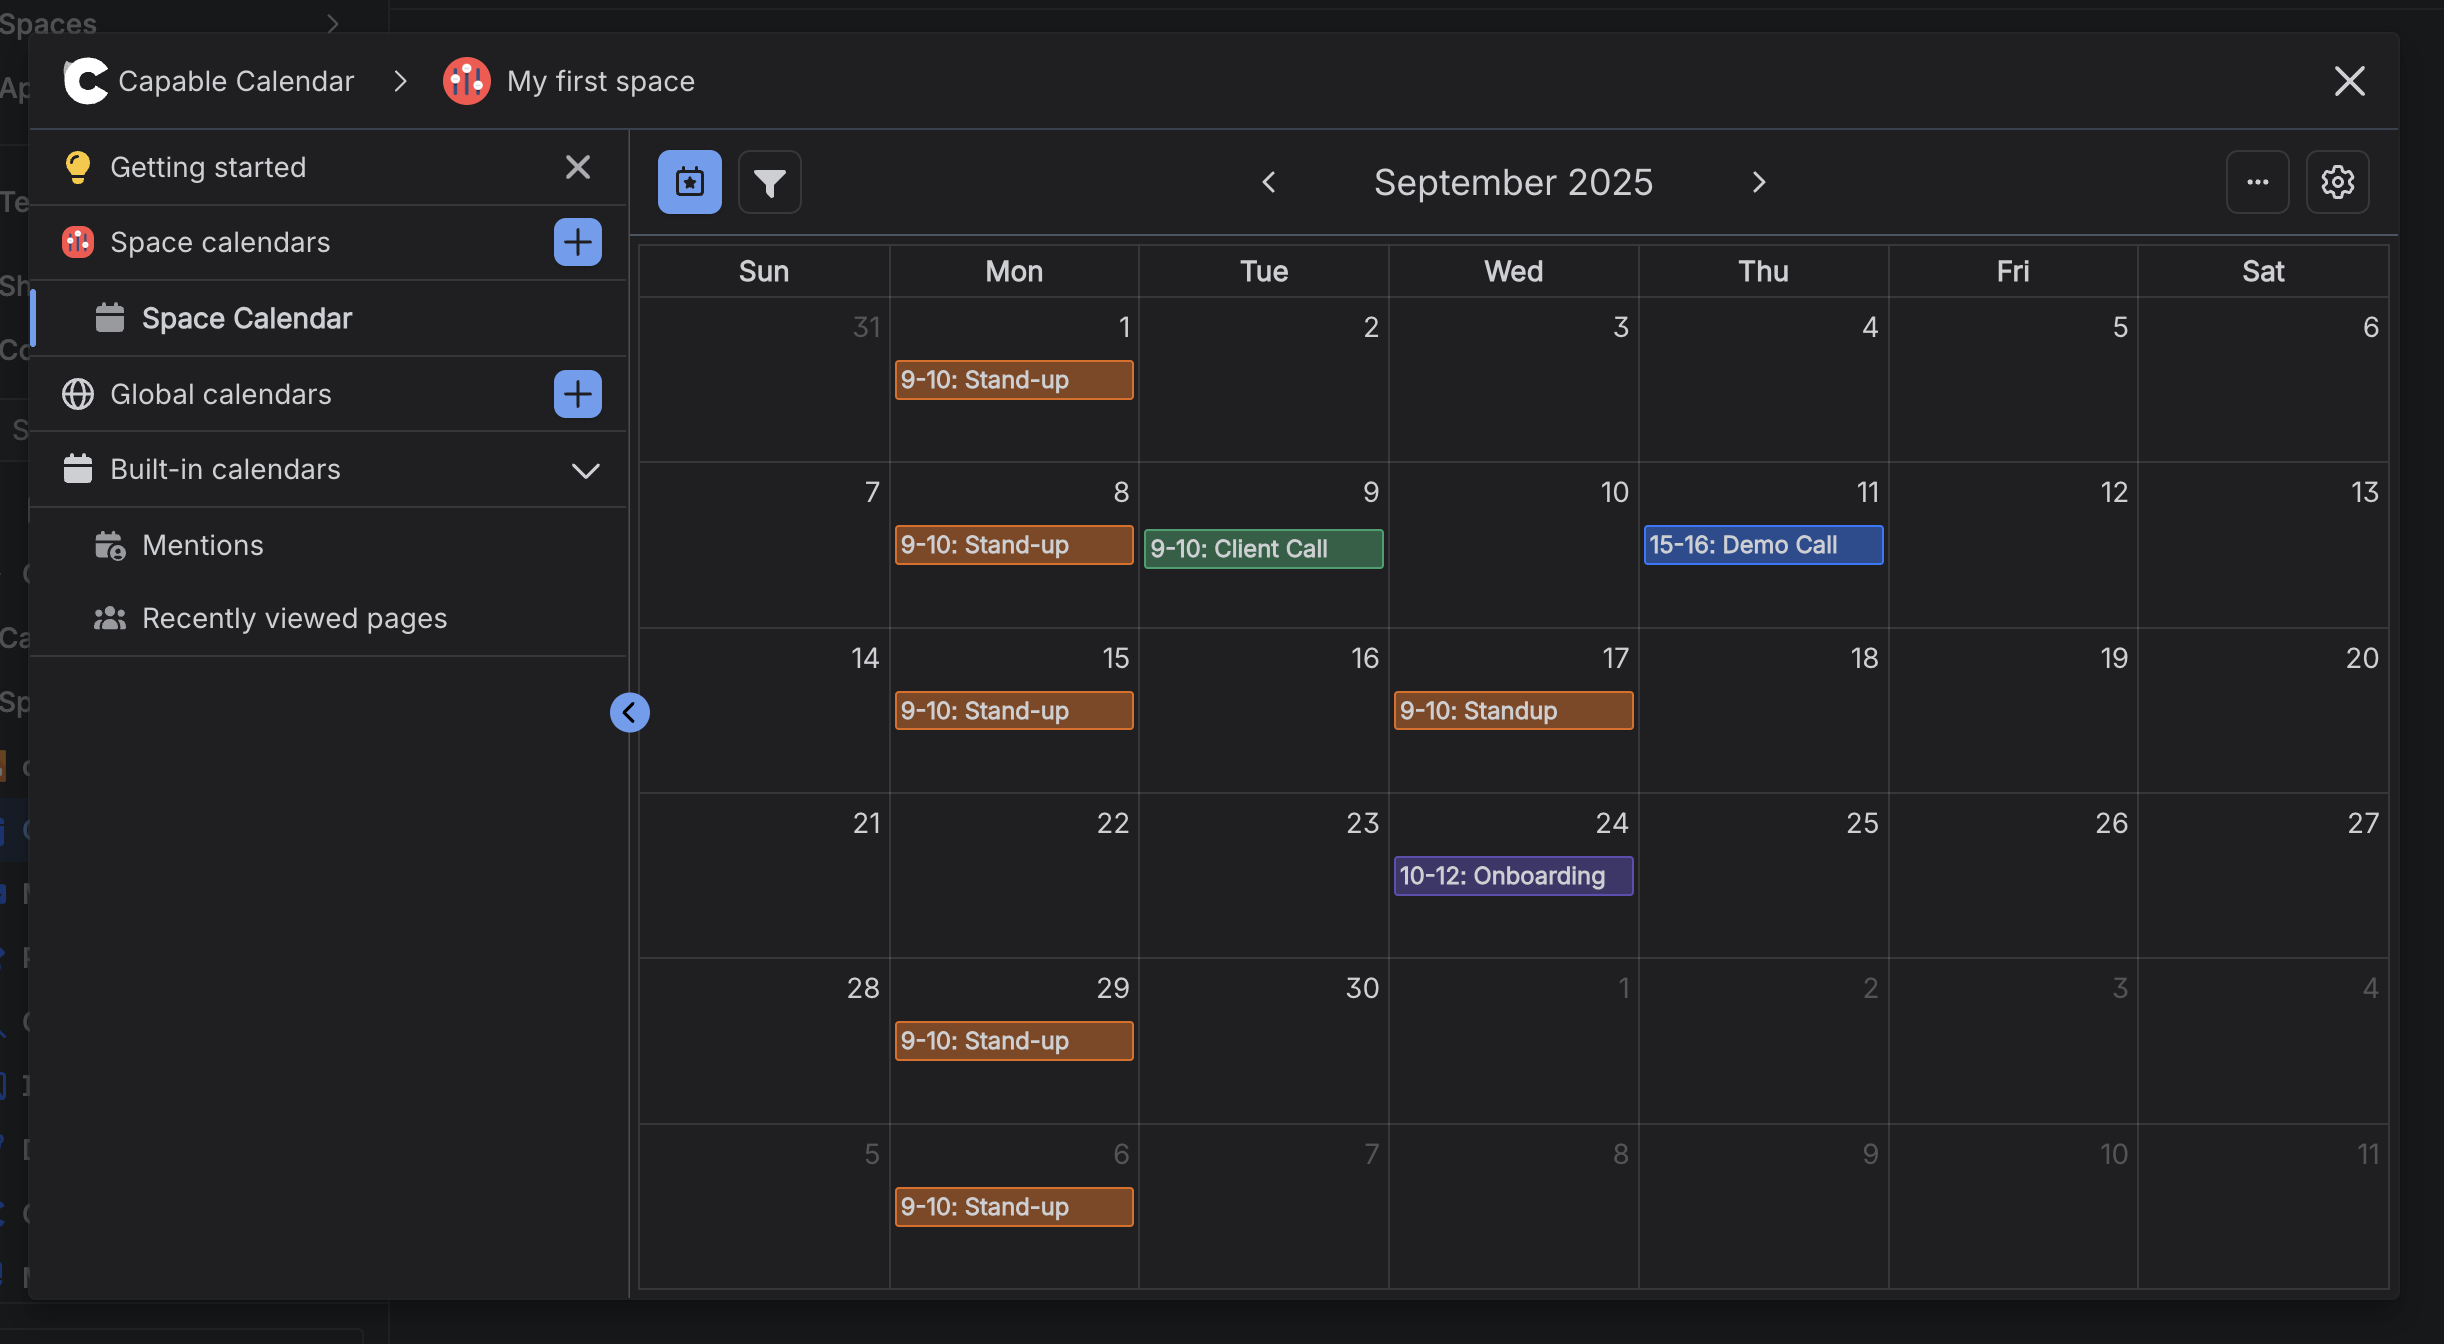Add a new global calendar with plus
This screenshot has width=2444, height=1344.
(x=577, y=394)
